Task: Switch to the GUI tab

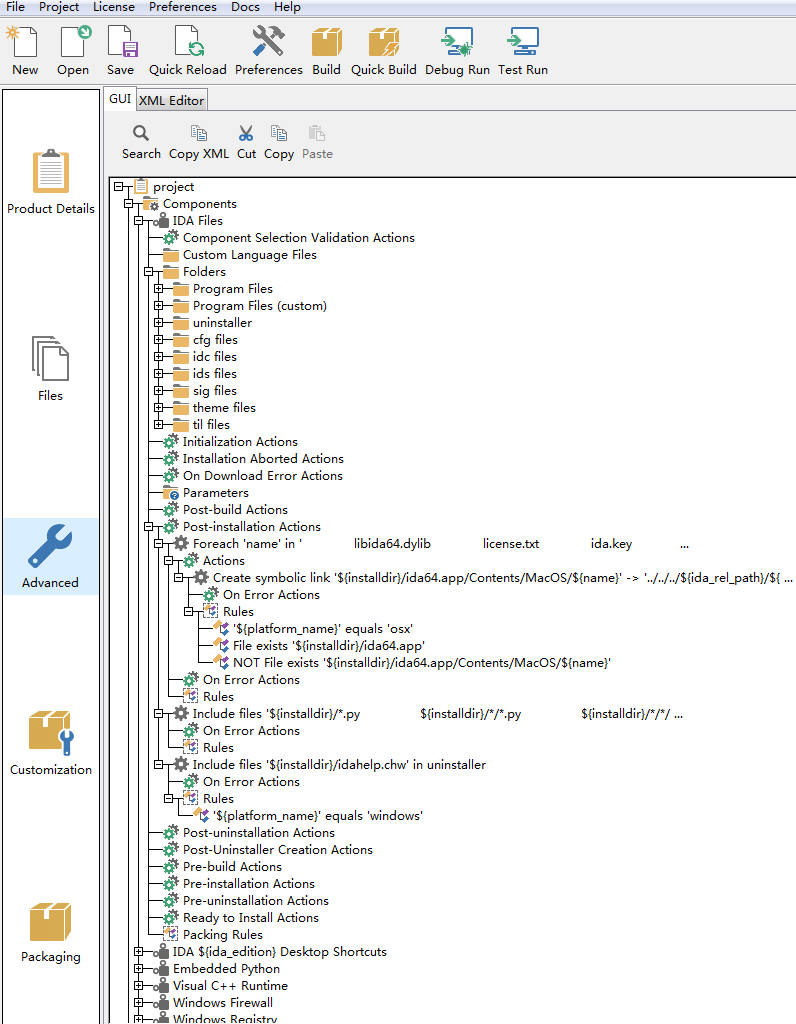Action: (120, 99)
